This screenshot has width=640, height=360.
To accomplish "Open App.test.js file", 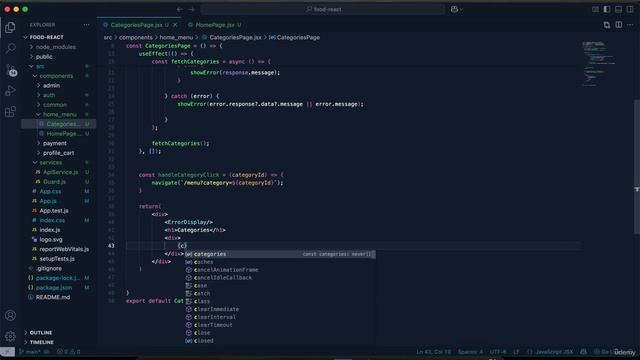I will pyautogui.click(x=54, y=211).
